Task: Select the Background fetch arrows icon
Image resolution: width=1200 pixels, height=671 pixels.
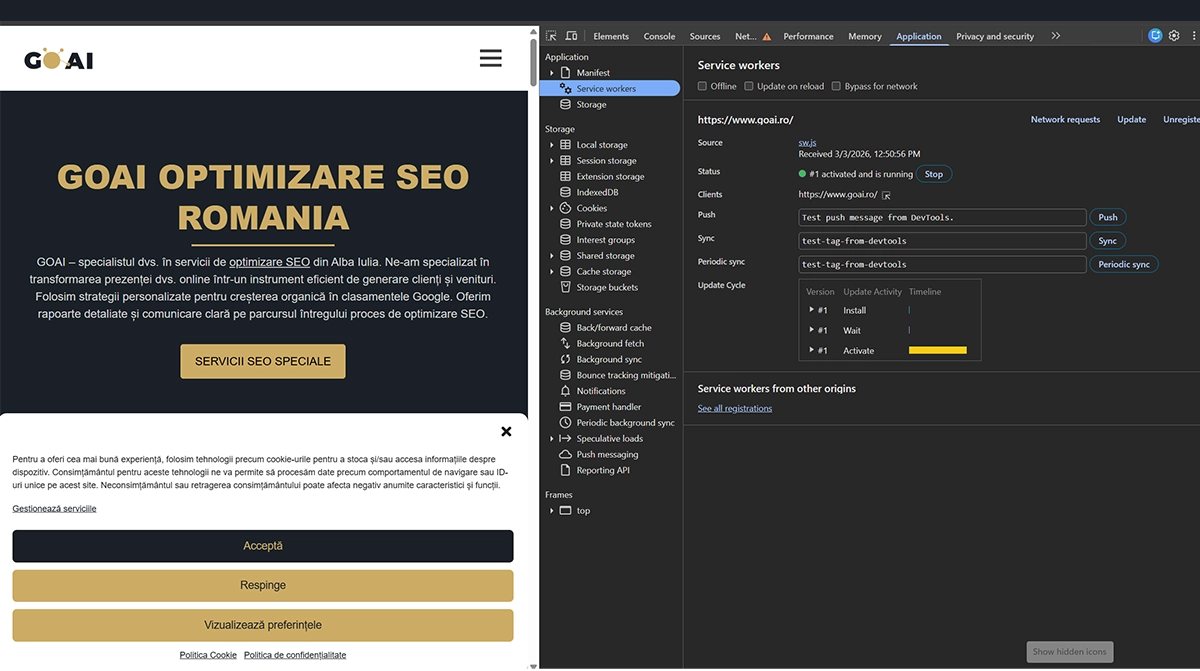Action: click(565, 343)
